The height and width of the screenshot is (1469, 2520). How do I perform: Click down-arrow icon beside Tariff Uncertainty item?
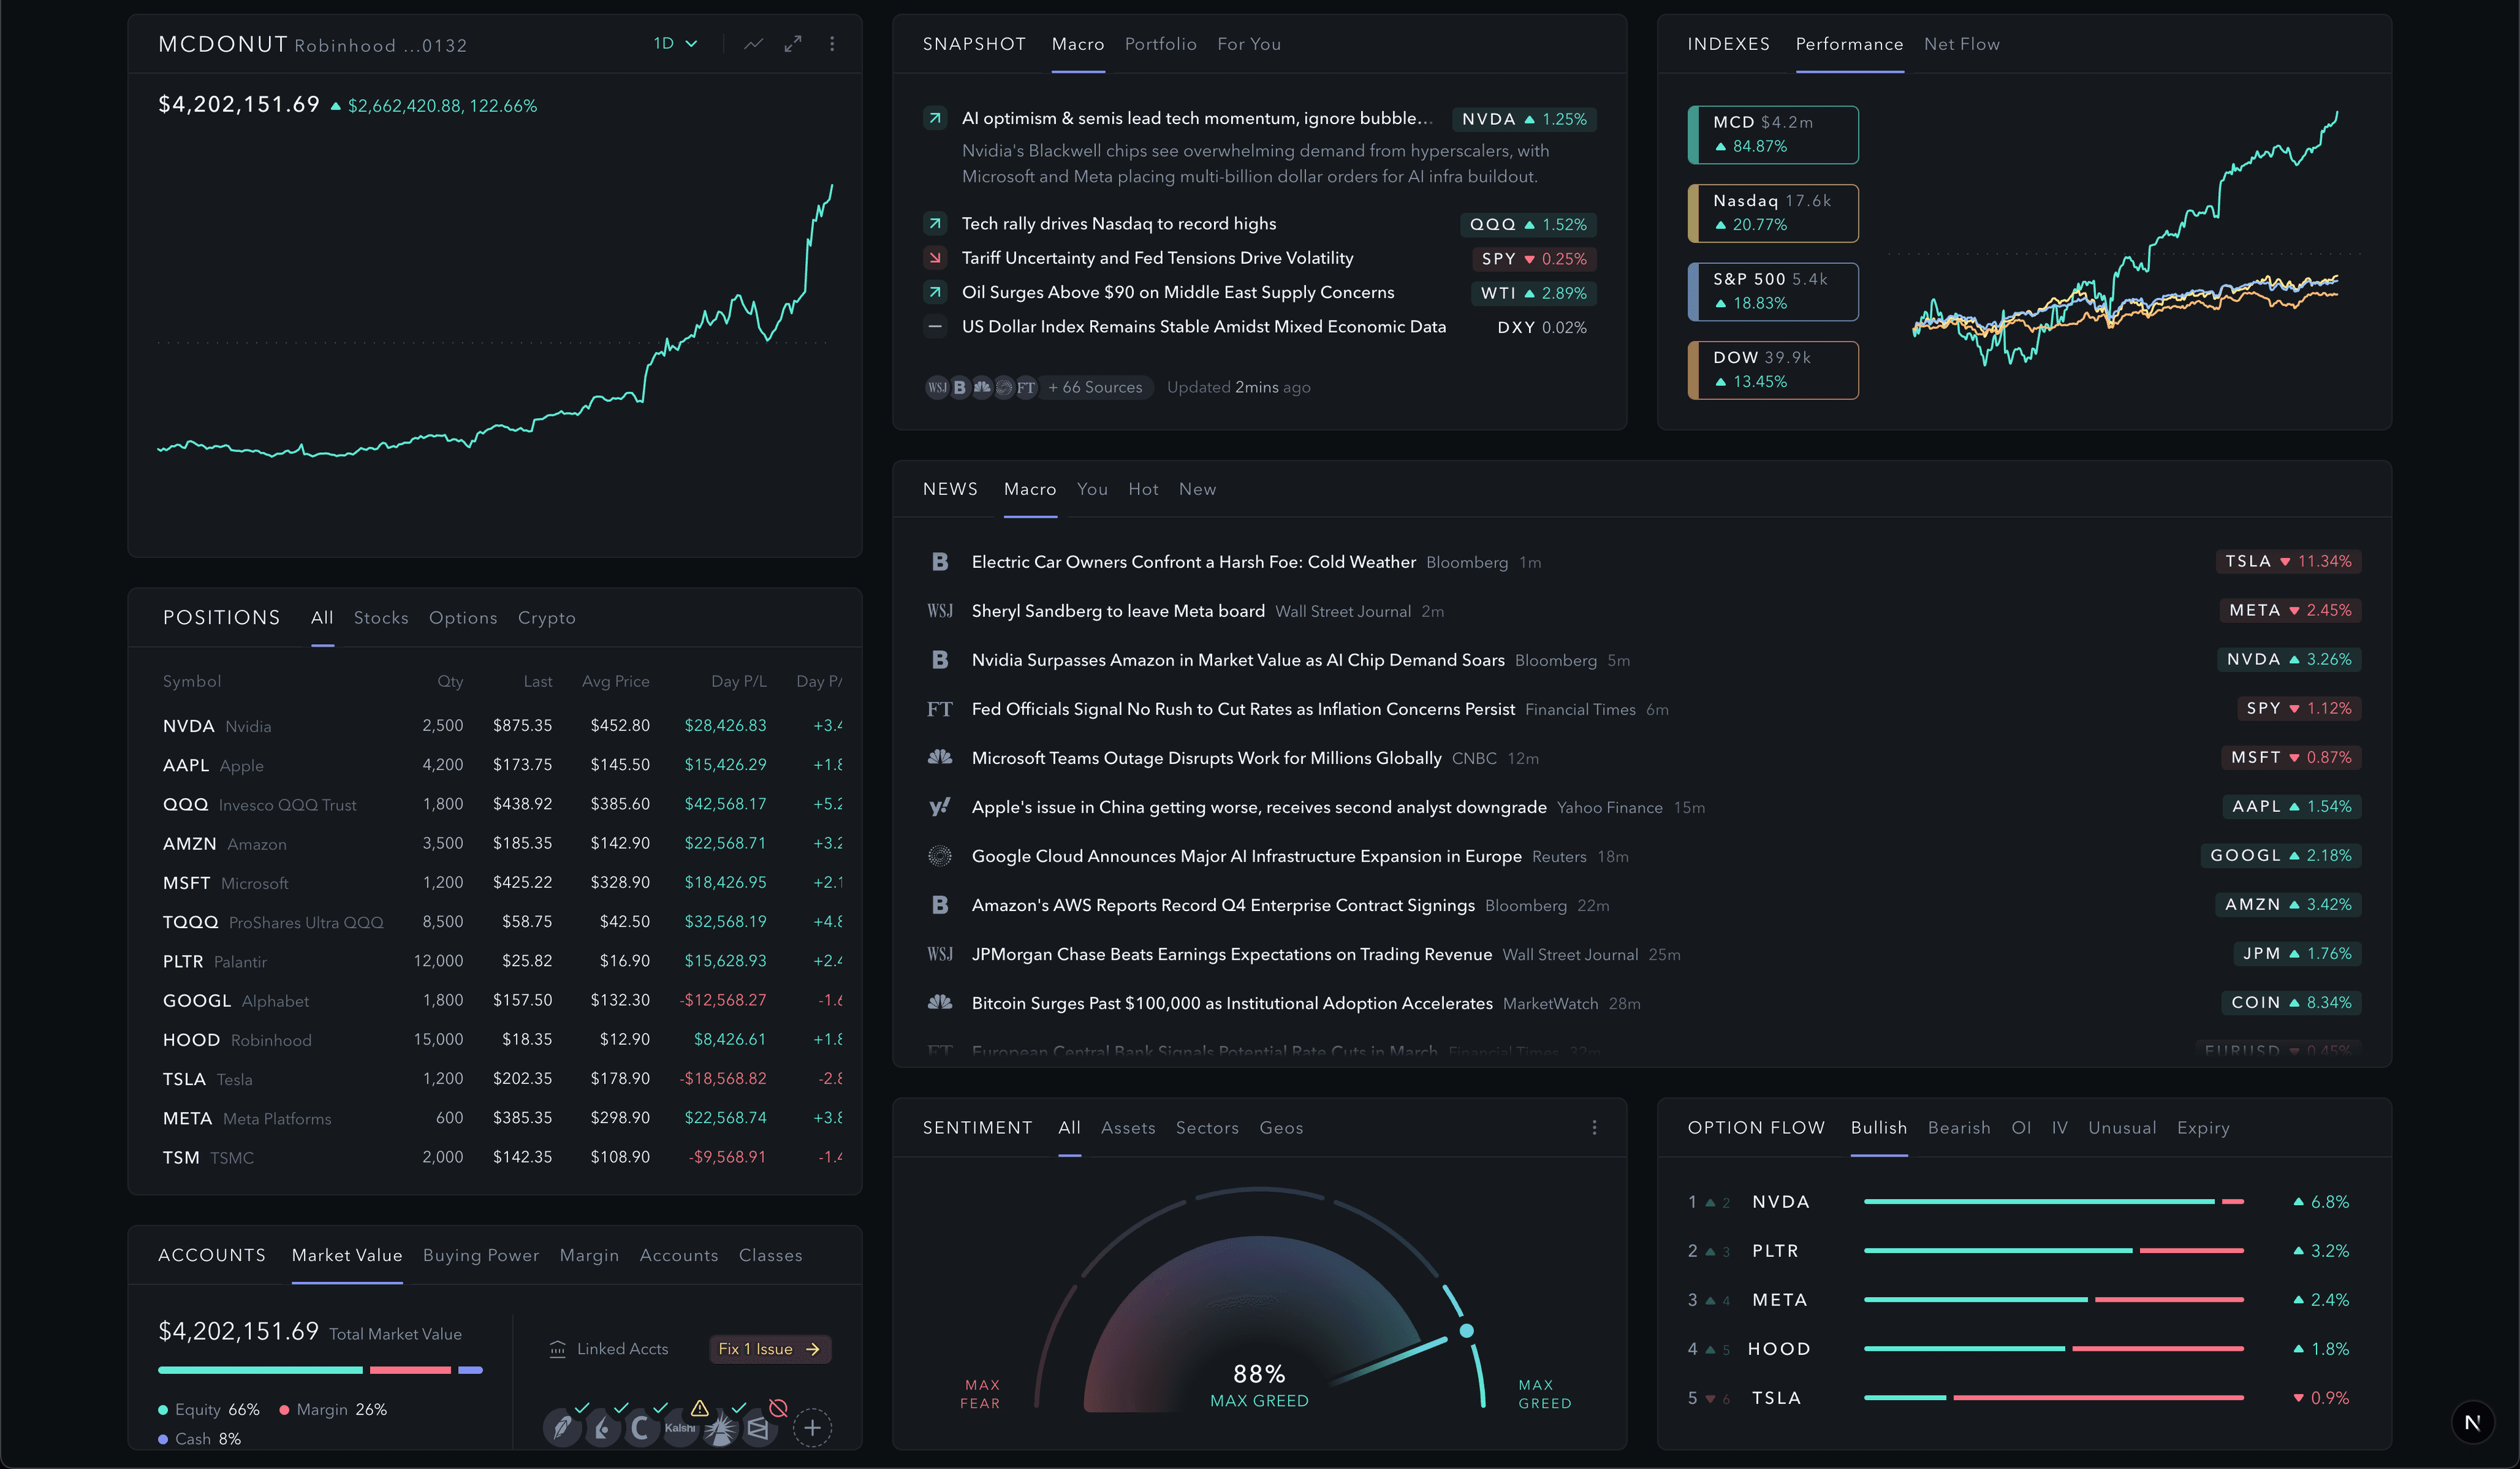pyautogui.click(x=935, y=258)
